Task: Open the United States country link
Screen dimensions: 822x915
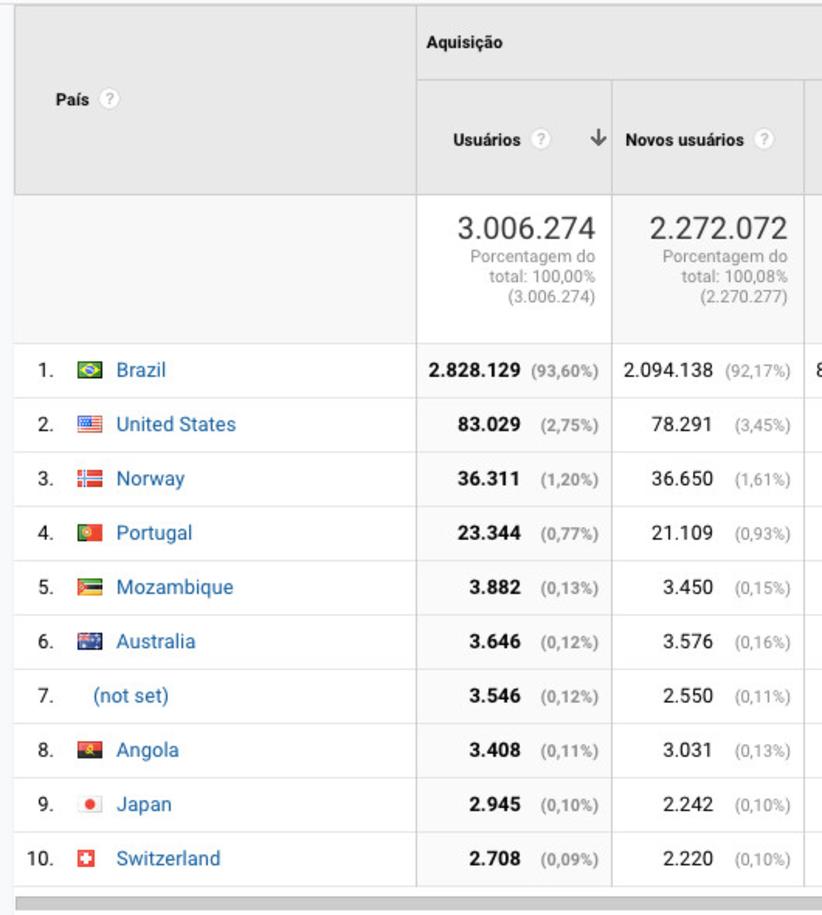Action: (176, 424)
